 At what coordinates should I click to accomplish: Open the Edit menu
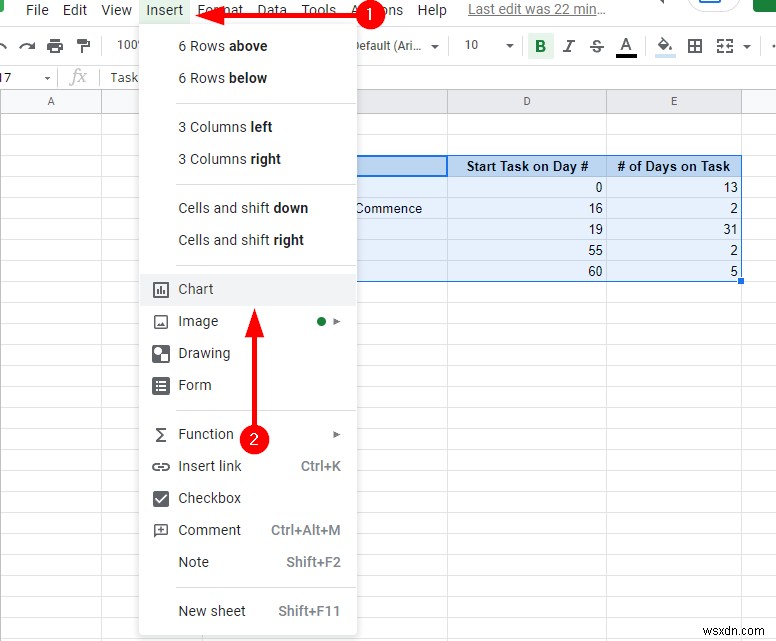pos(75,10)
